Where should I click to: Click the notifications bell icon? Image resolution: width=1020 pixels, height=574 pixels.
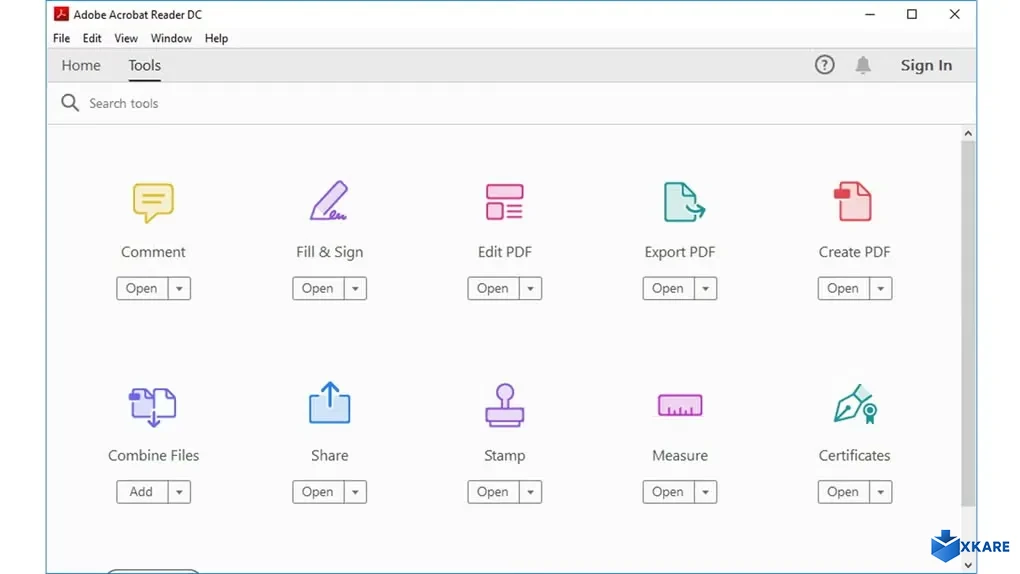pyautogui.click(x=863, y=65)
